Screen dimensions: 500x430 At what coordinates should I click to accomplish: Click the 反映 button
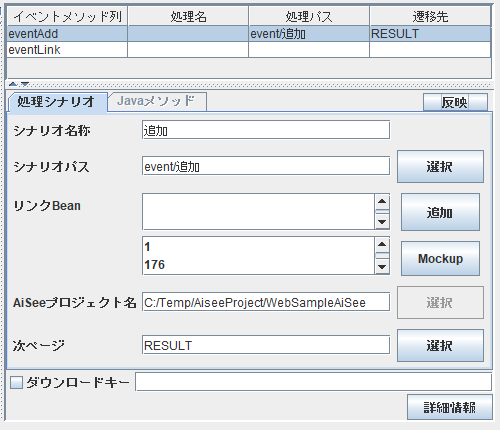pyautogui.click(x=455, y=102)
